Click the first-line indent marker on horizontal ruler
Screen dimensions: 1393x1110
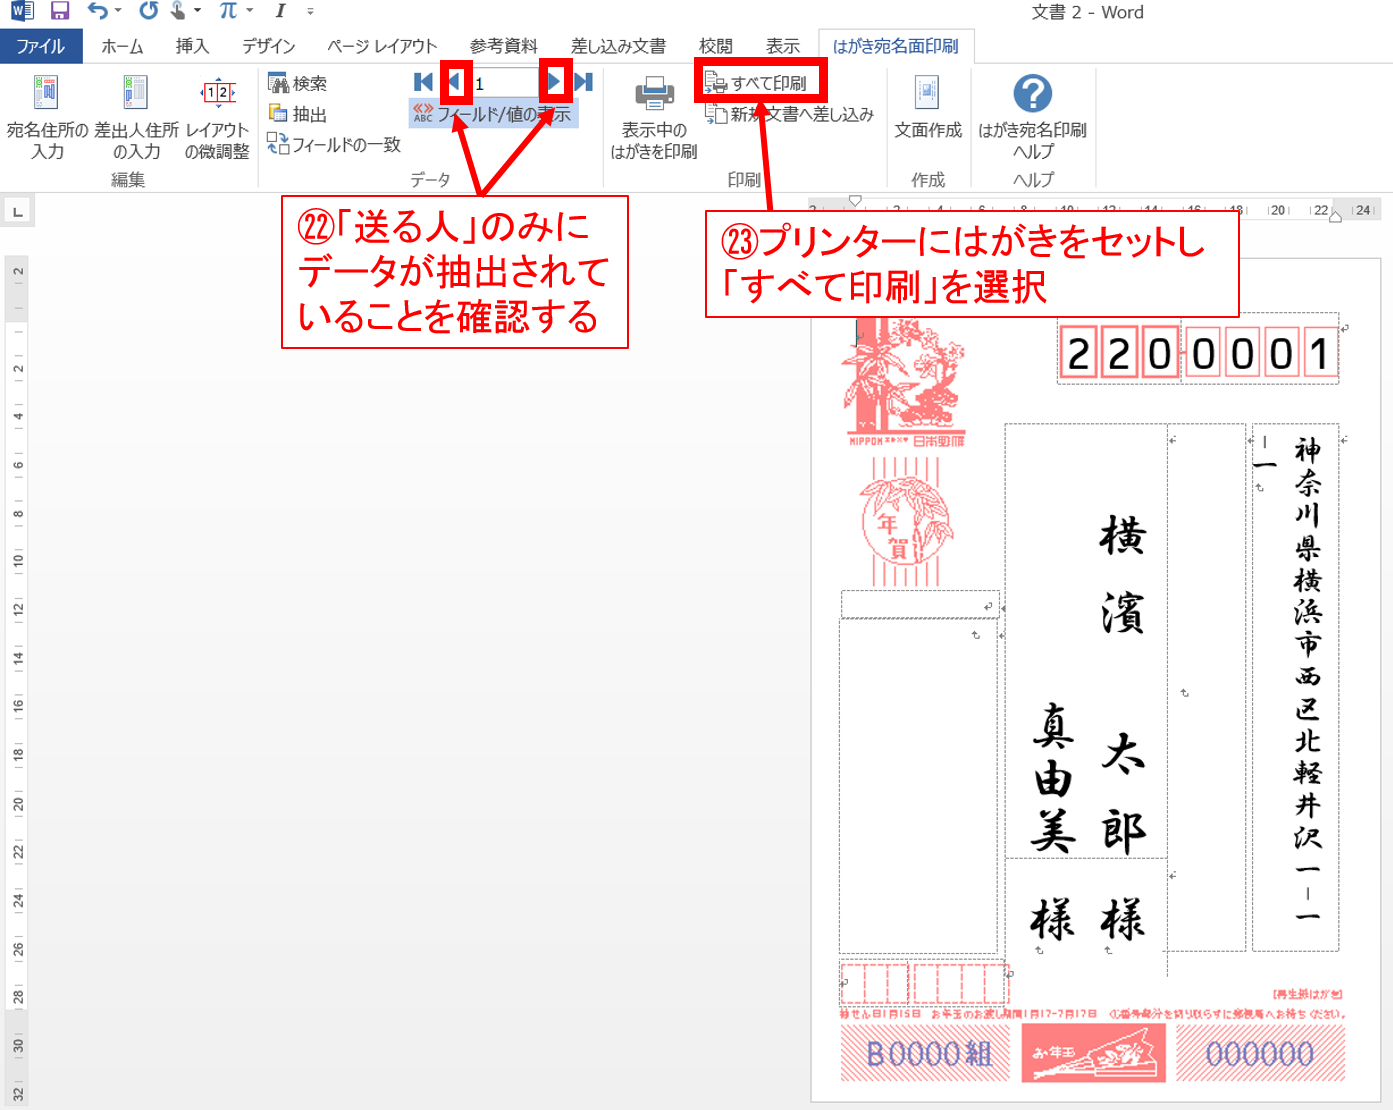click(x=855, y=201)
